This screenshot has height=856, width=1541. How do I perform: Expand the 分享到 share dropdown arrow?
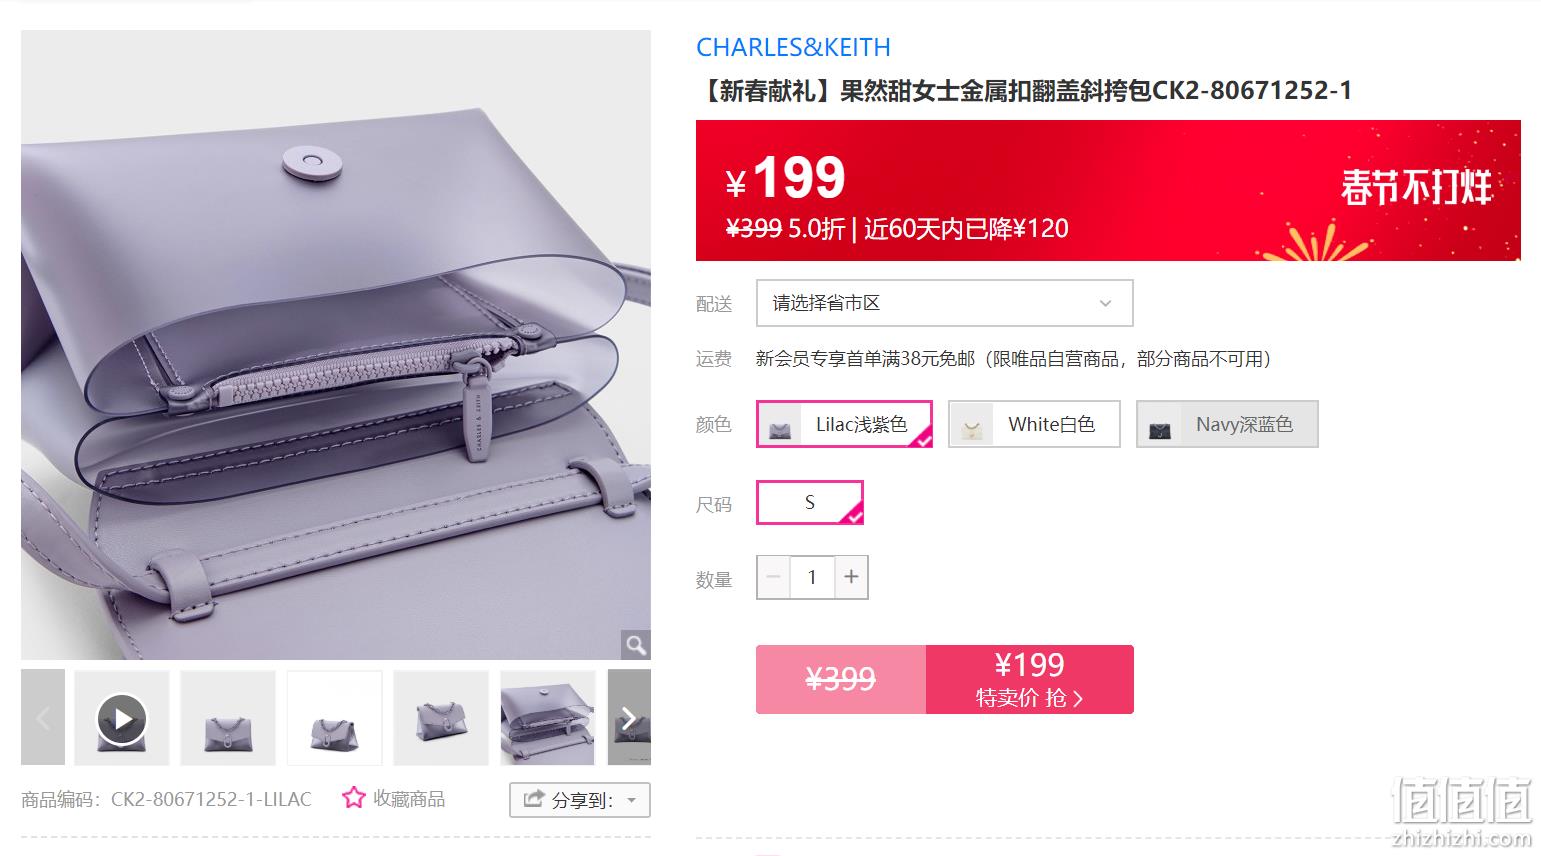tap(631, 800)
